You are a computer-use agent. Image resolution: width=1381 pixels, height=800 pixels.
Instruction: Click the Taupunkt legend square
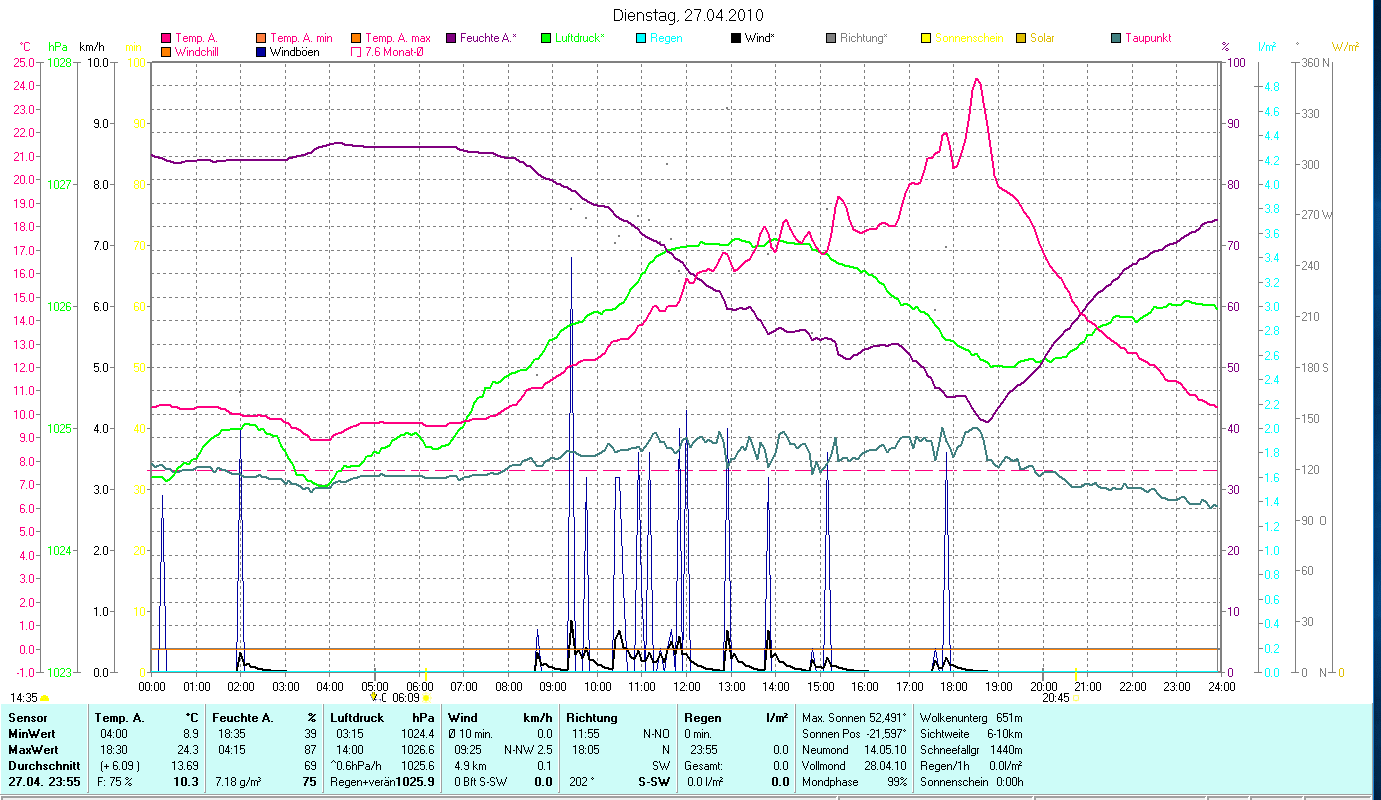[1116, 38]
